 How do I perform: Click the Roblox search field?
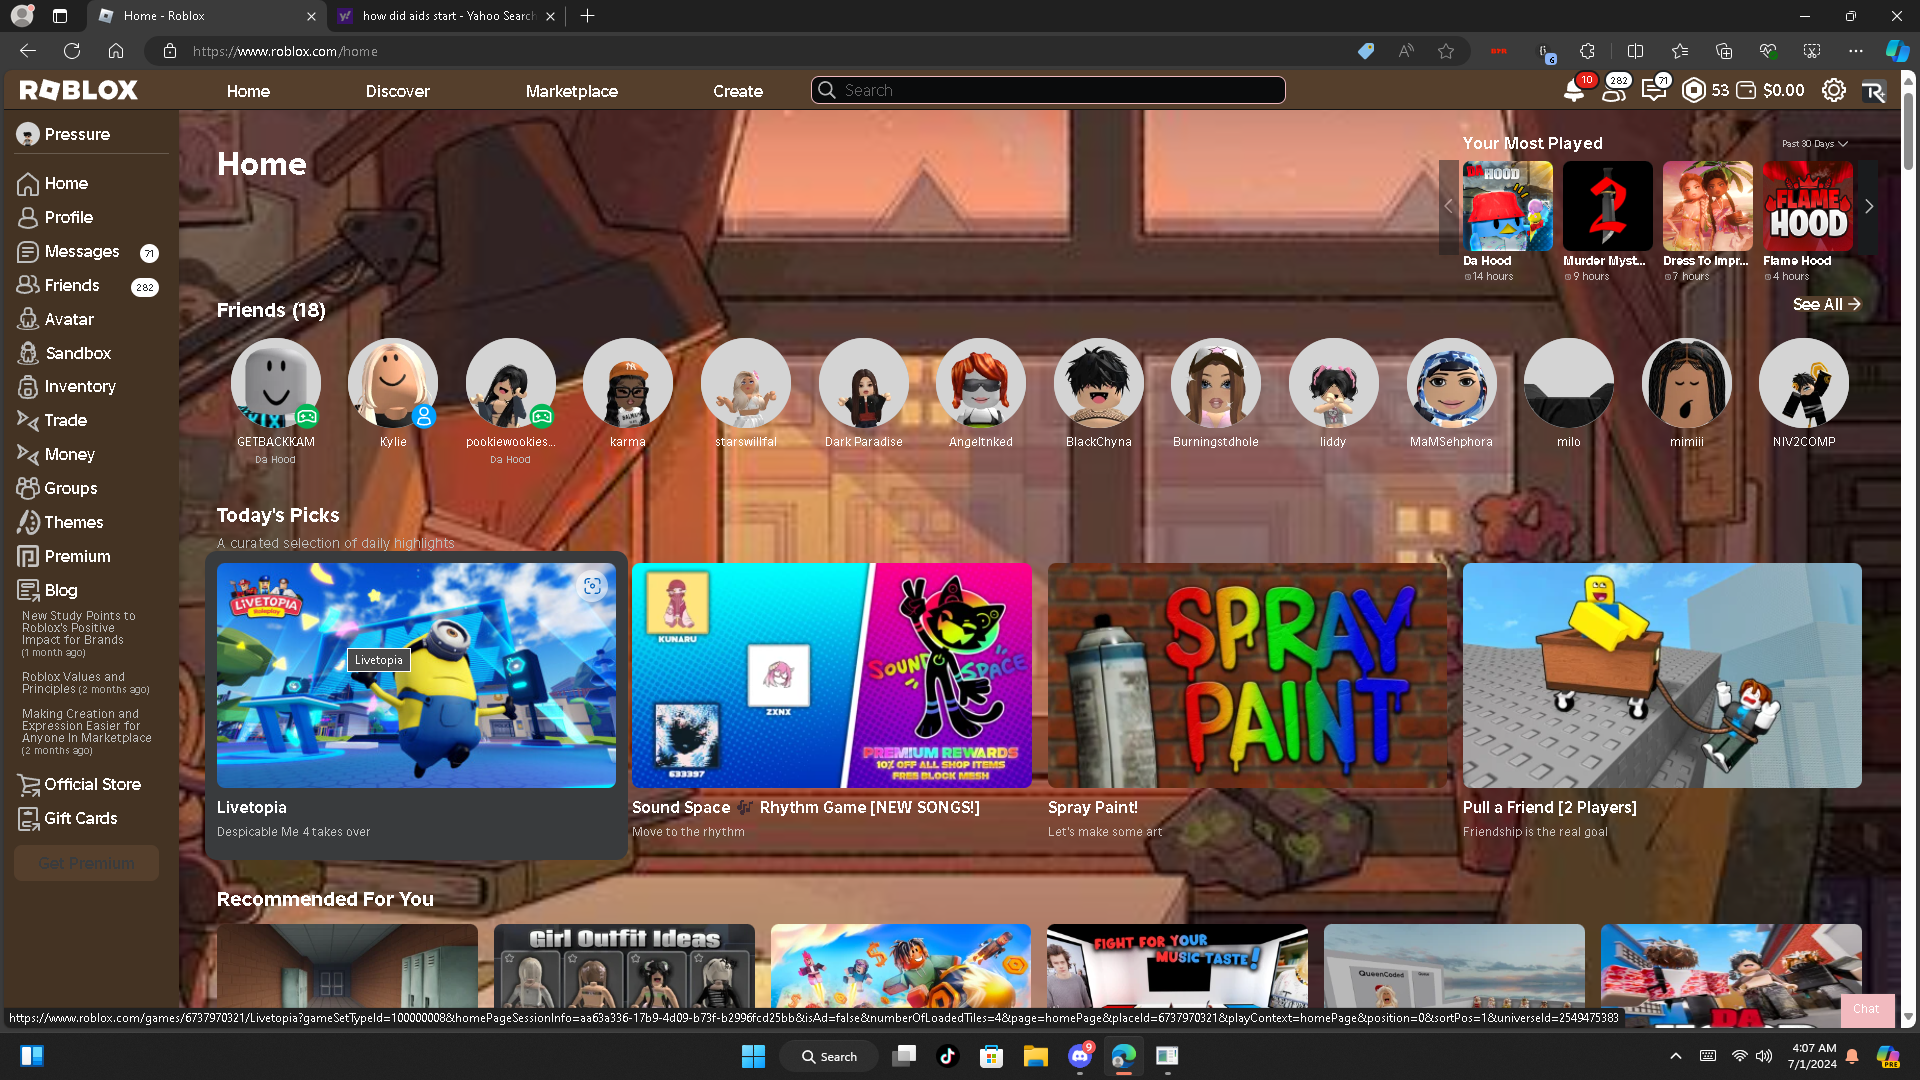tap(1048, 90)
